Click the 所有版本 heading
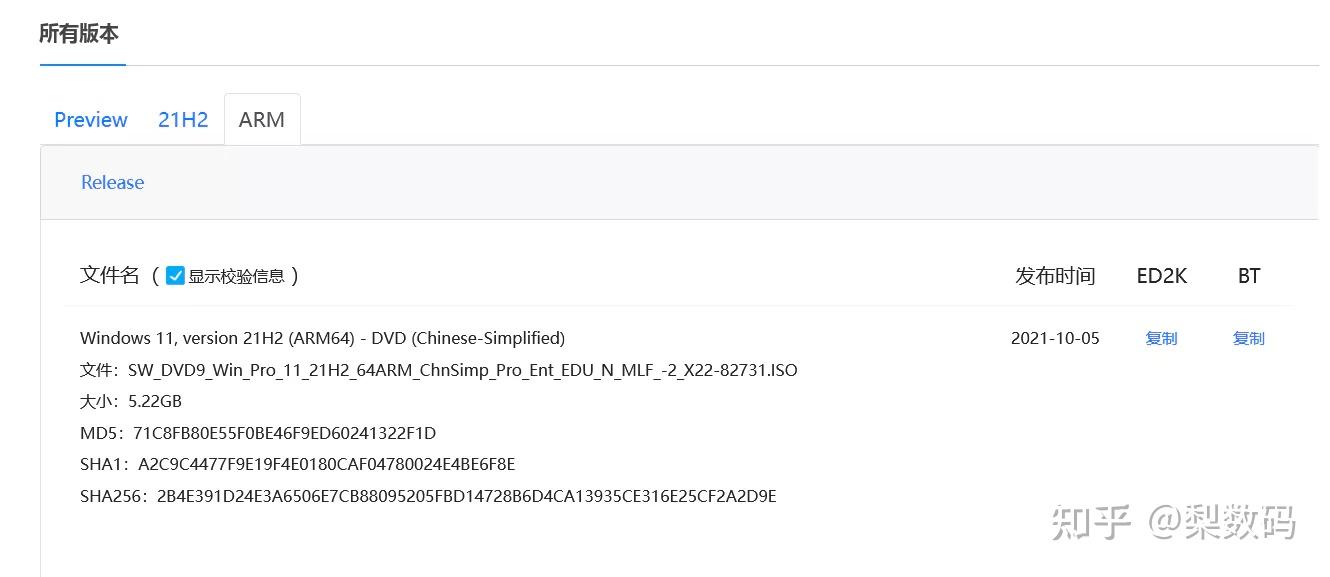Screen dimensions: 1330x577 pos(81,33)
